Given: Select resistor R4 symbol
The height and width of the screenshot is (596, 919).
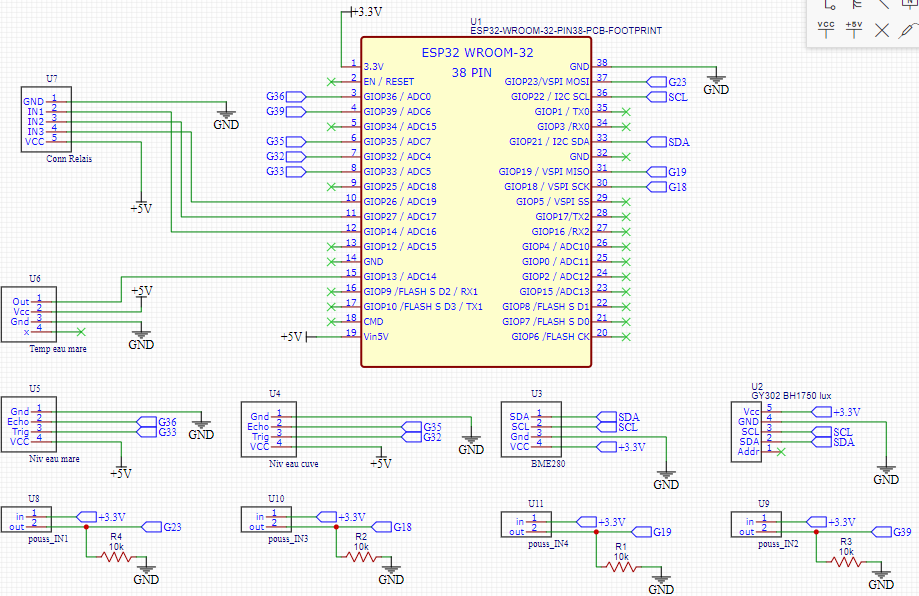Looking at the screenshot, I should [117, 556].
